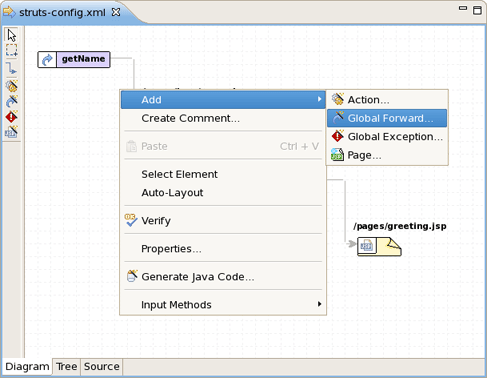Switch to the Source tab

102,367
